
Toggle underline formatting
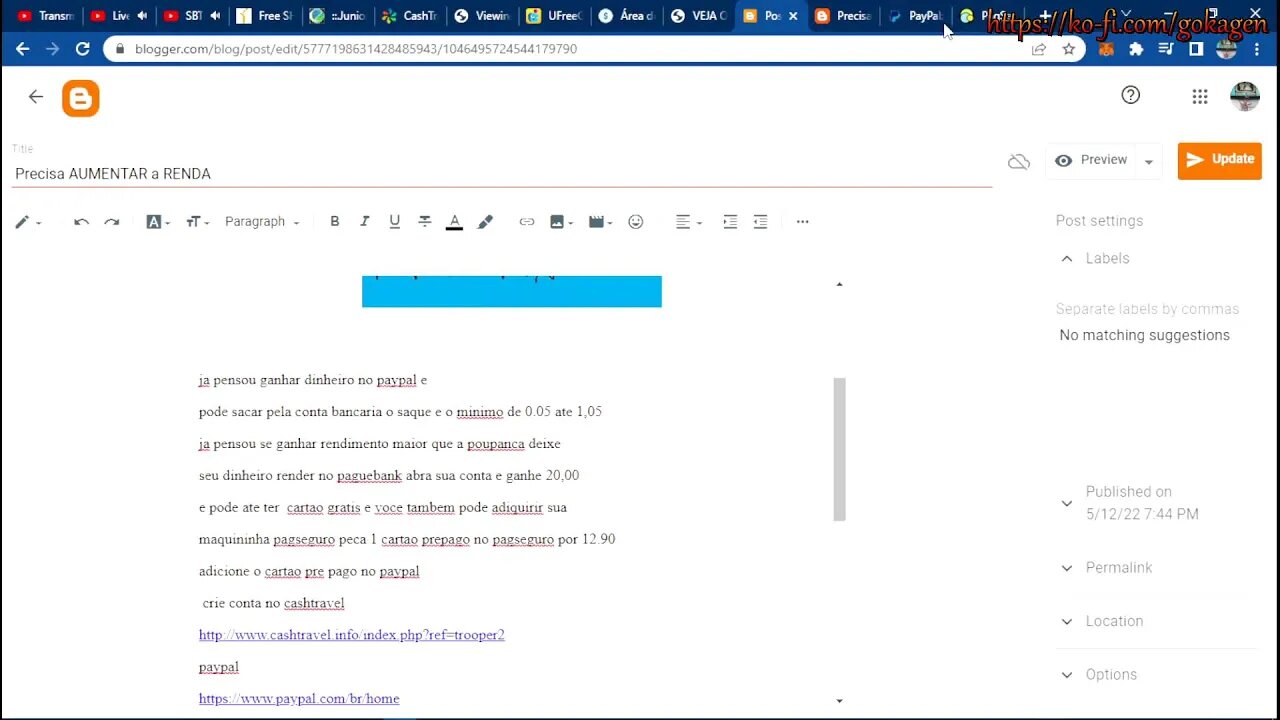click(x=395, y=222)
